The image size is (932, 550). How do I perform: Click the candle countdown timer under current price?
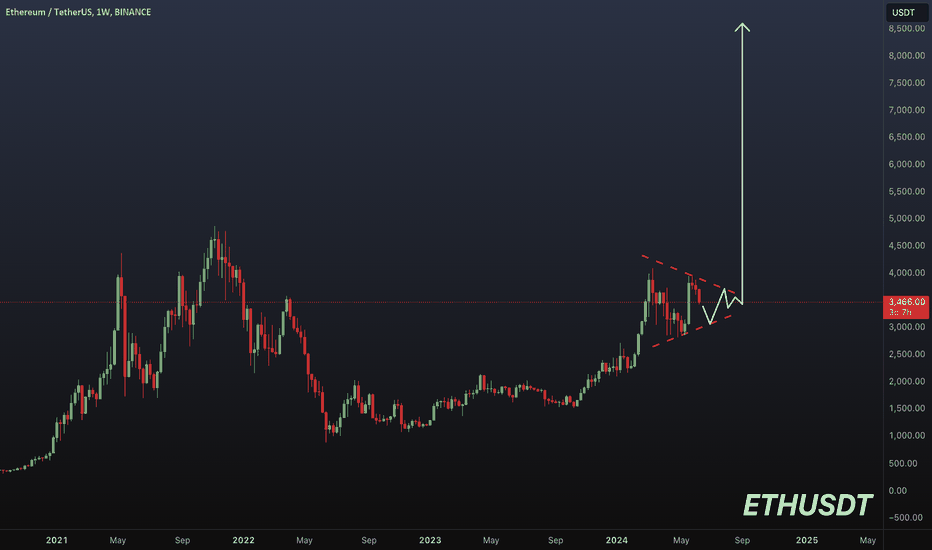[900, 312]
